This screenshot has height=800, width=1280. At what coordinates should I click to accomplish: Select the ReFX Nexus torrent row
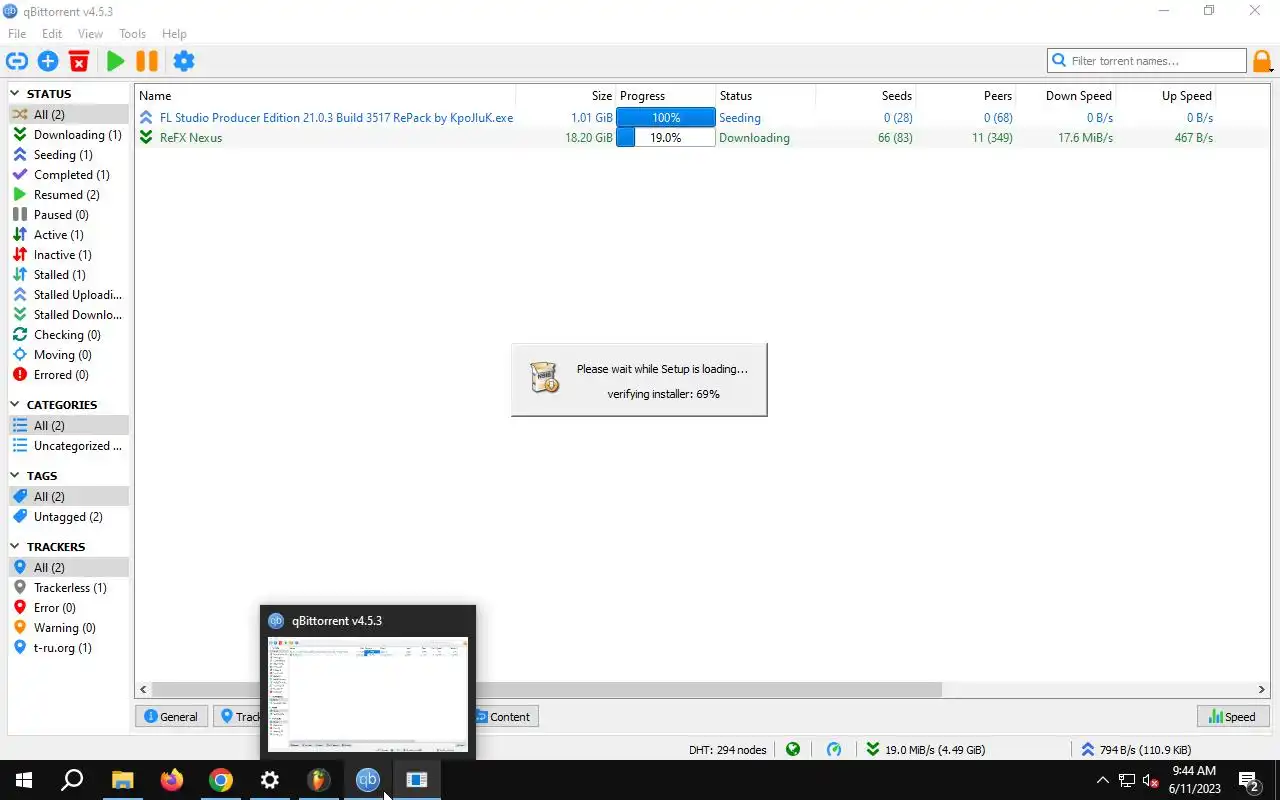[701, 138]
